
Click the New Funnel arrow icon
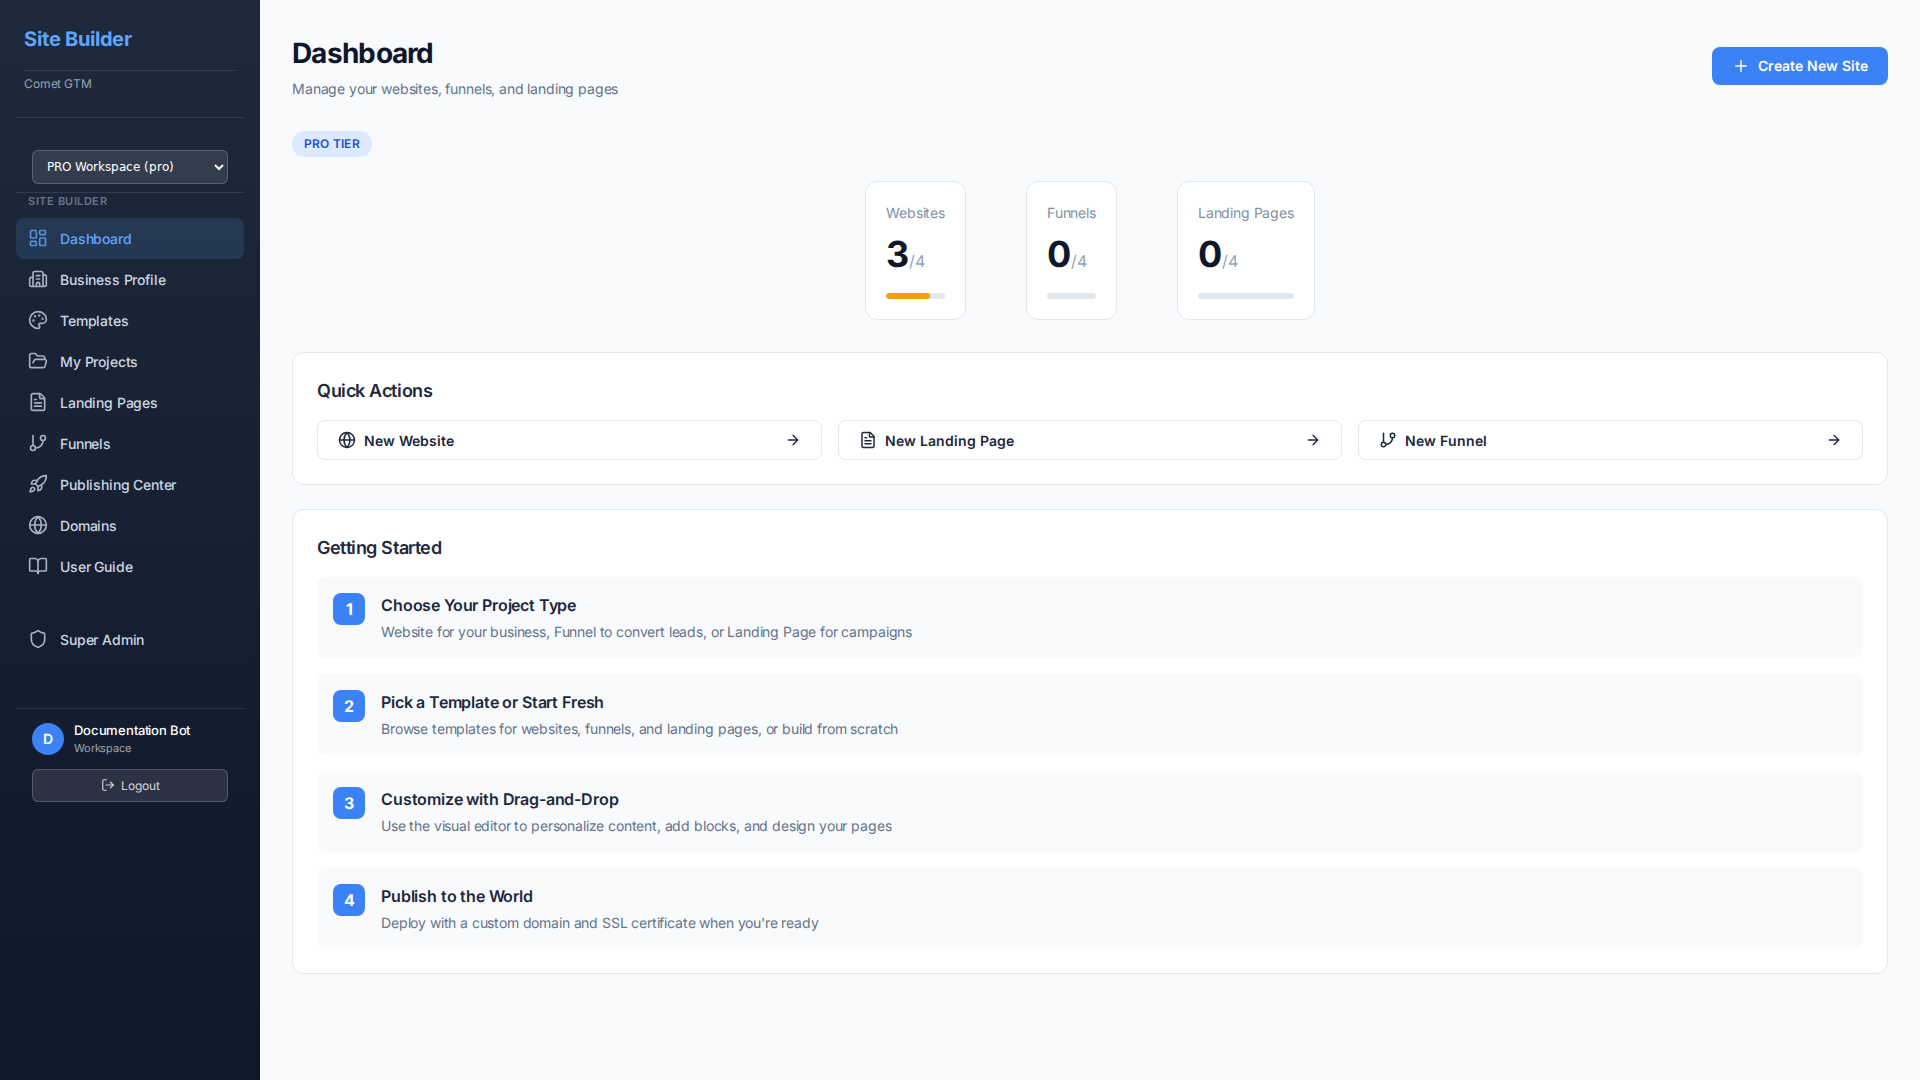[x=1834, y=440]
